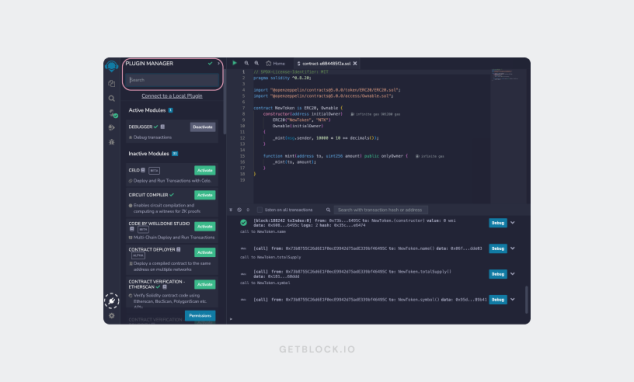Click the 'Inactive Modules' heading
Image resolution: width=634 pixels, height=382 pixels.
149,154
